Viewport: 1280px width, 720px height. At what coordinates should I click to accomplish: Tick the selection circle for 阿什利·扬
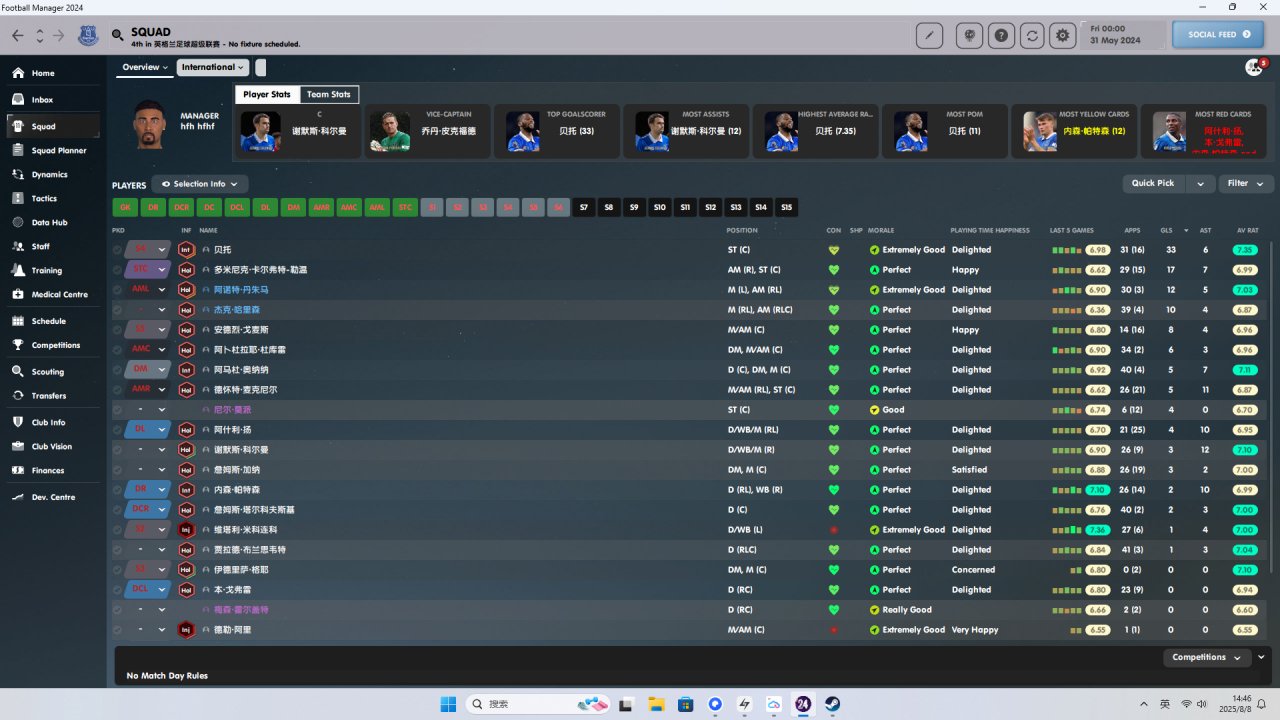(x=117, y=430)
